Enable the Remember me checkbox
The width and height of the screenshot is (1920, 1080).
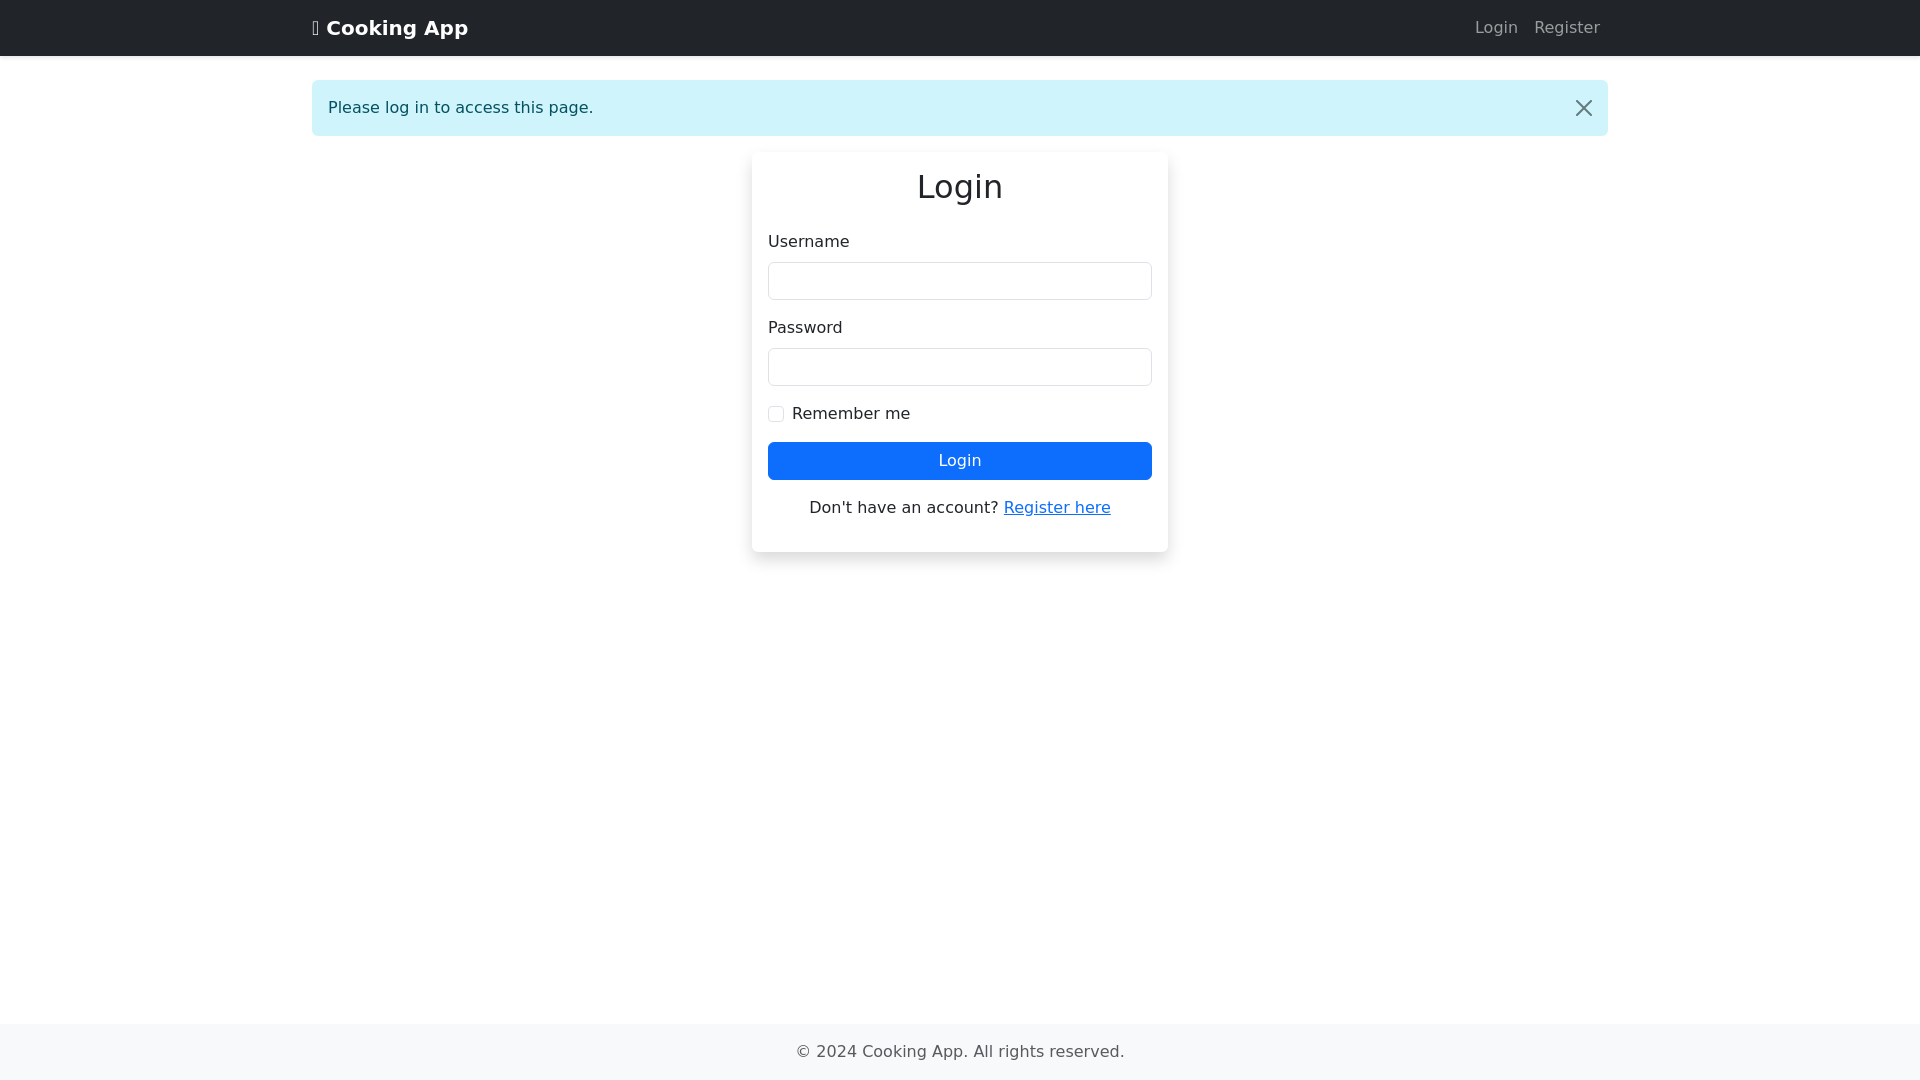[x=776, y=414]
